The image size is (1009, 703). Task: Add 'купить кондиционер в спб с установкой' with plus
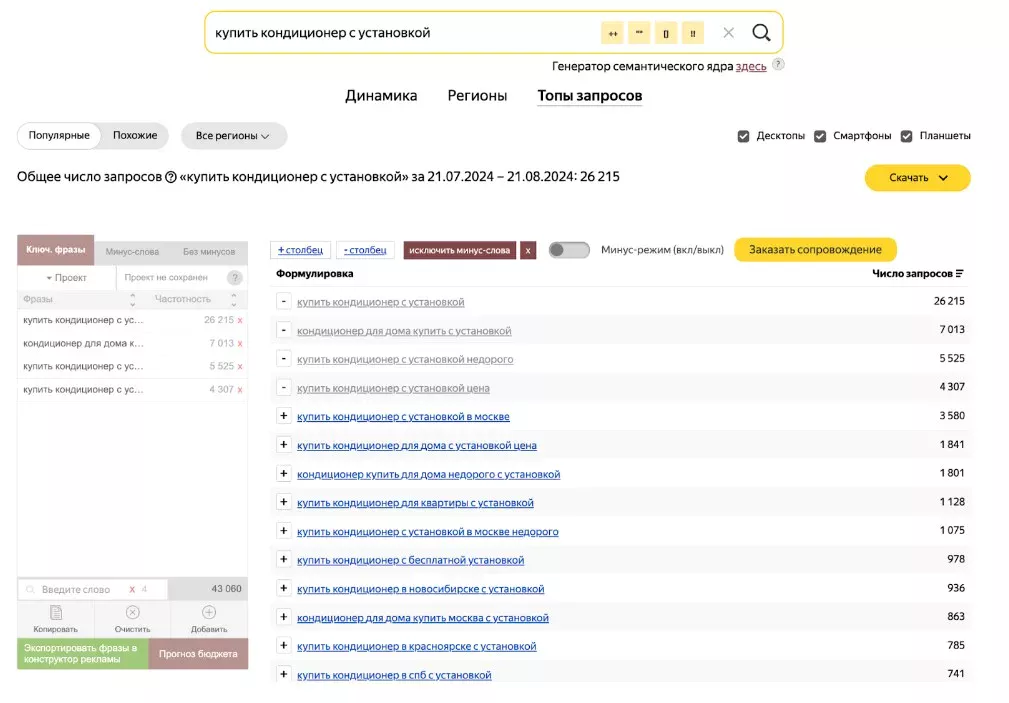[284, 674]
